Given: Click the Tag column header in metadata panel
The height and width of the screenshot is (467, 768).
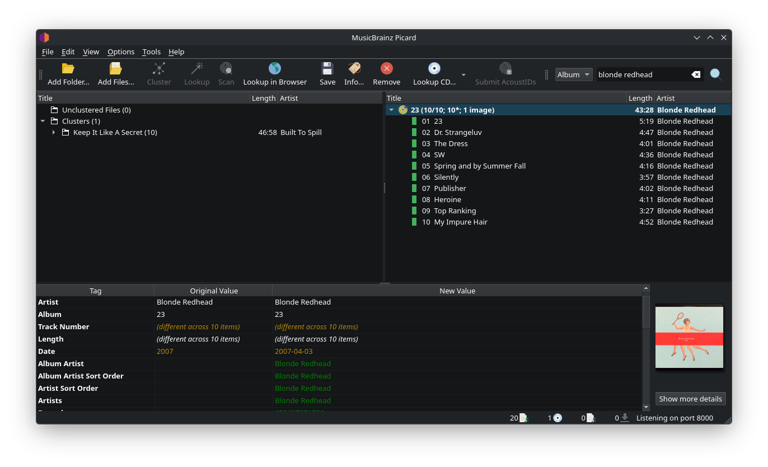Looking at the screenshot, I should pyautogui.click(x=96, y=291).
